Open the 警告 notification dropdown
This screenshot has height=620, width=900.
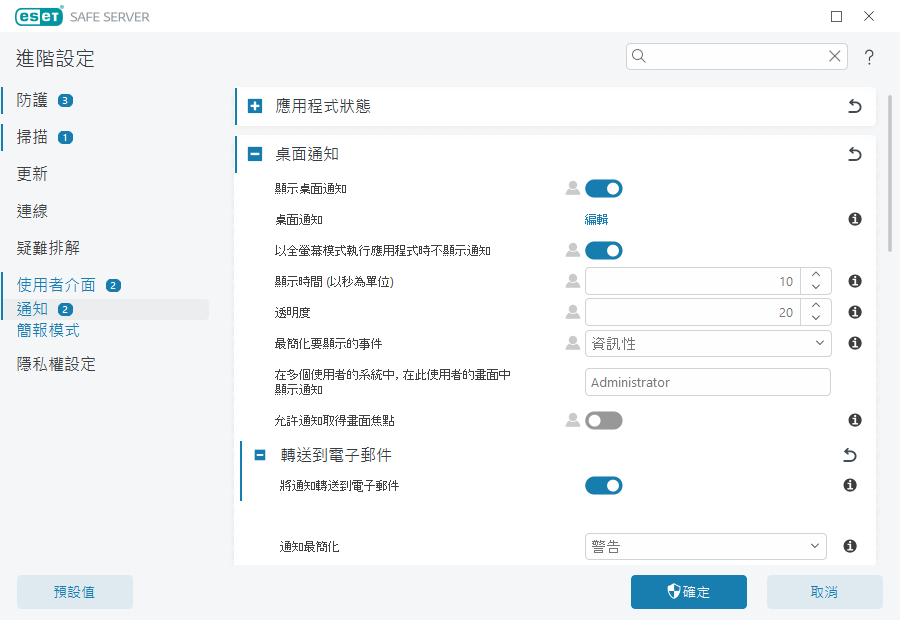705,546
